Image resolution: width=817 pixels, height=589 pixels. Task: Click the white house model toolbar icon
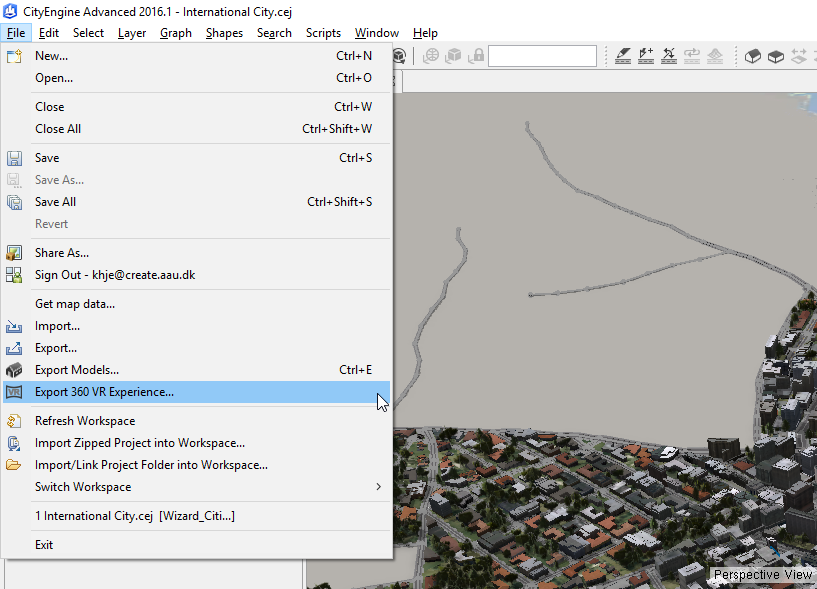pos(753,56)
